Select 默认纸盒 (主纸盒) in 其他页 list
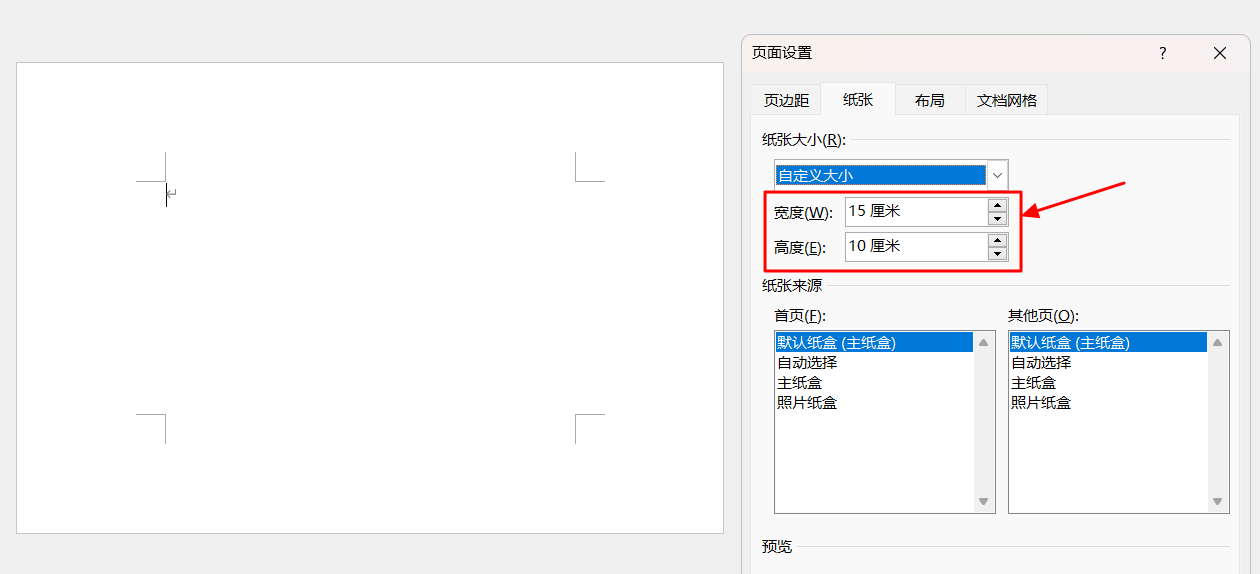The width and height of the screenshot is (1260, 574). coord(1108,342)
